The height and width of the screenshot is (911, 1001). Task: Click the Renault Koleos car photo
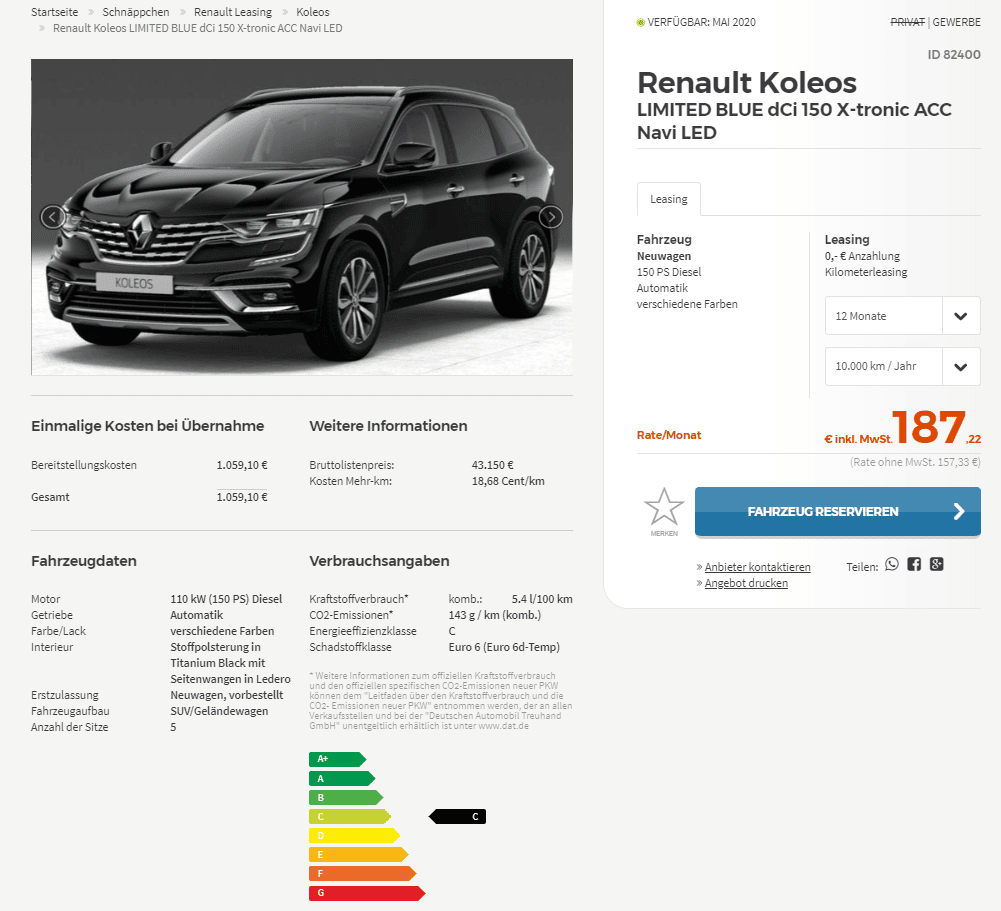[302, 217]
